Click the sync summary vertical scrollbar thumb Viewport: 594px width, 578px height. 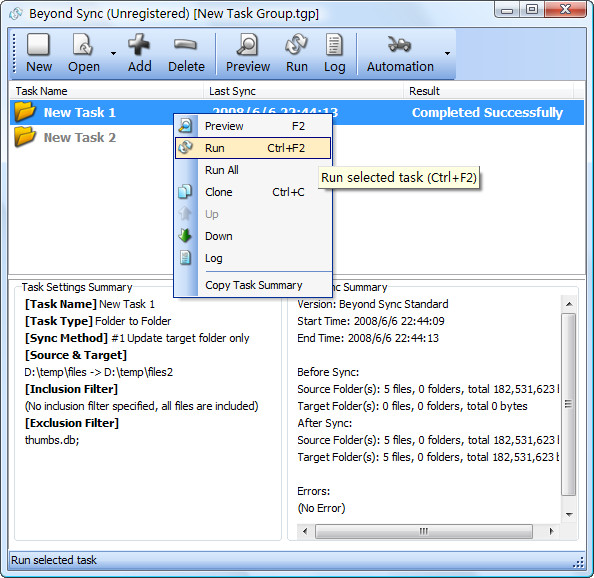click(568, 404)
